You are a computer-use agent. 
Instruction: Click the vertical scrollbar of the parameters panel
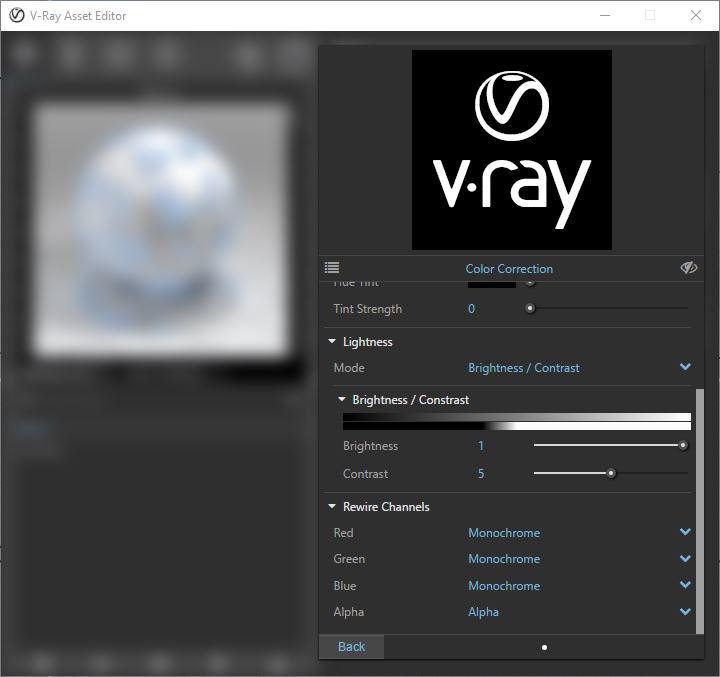click(700, 511)
